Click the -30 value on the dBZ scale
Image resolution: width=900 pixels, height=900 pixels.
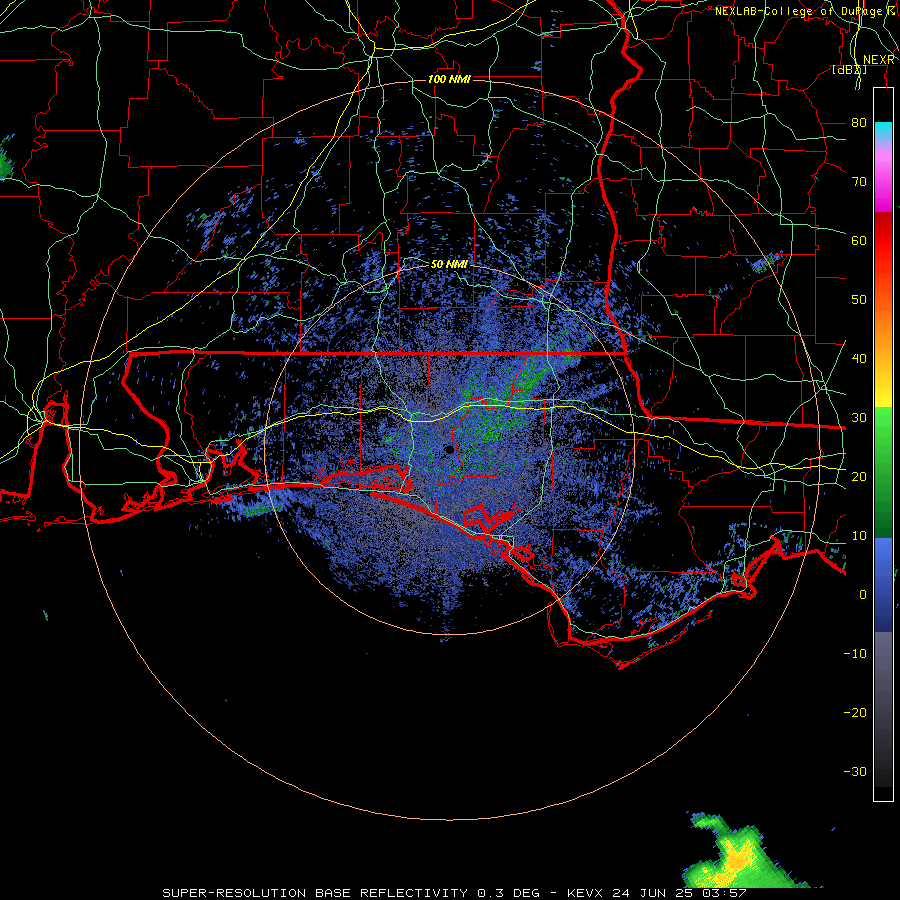[855, 771]
